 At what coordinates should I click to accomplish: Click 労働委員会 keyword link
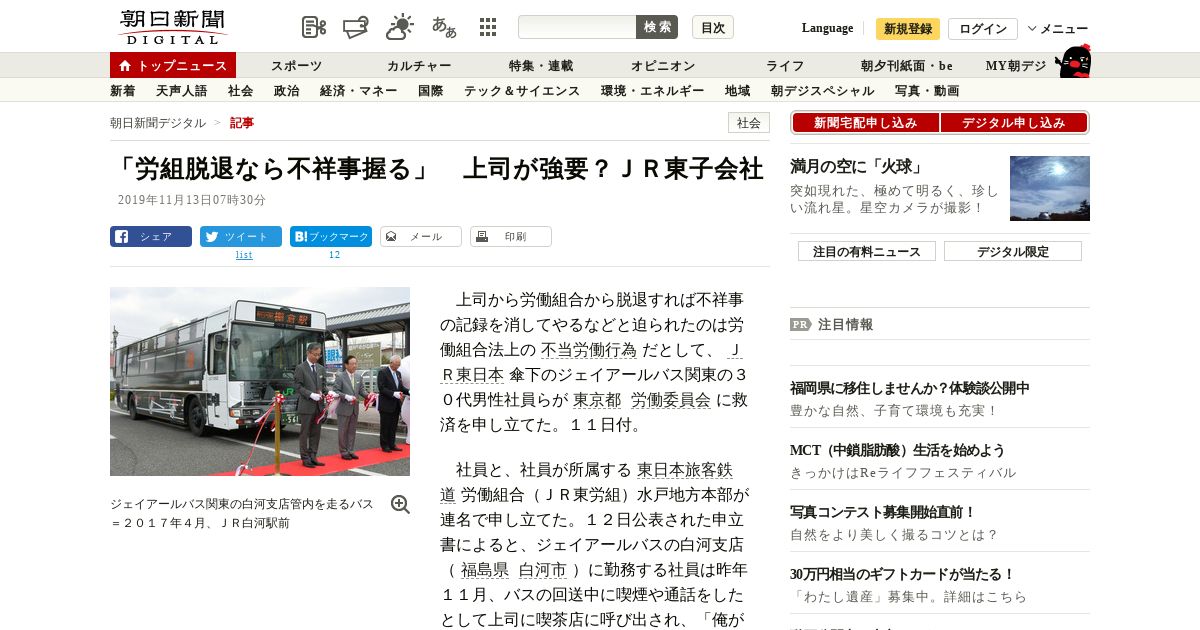tap(670, 400)
